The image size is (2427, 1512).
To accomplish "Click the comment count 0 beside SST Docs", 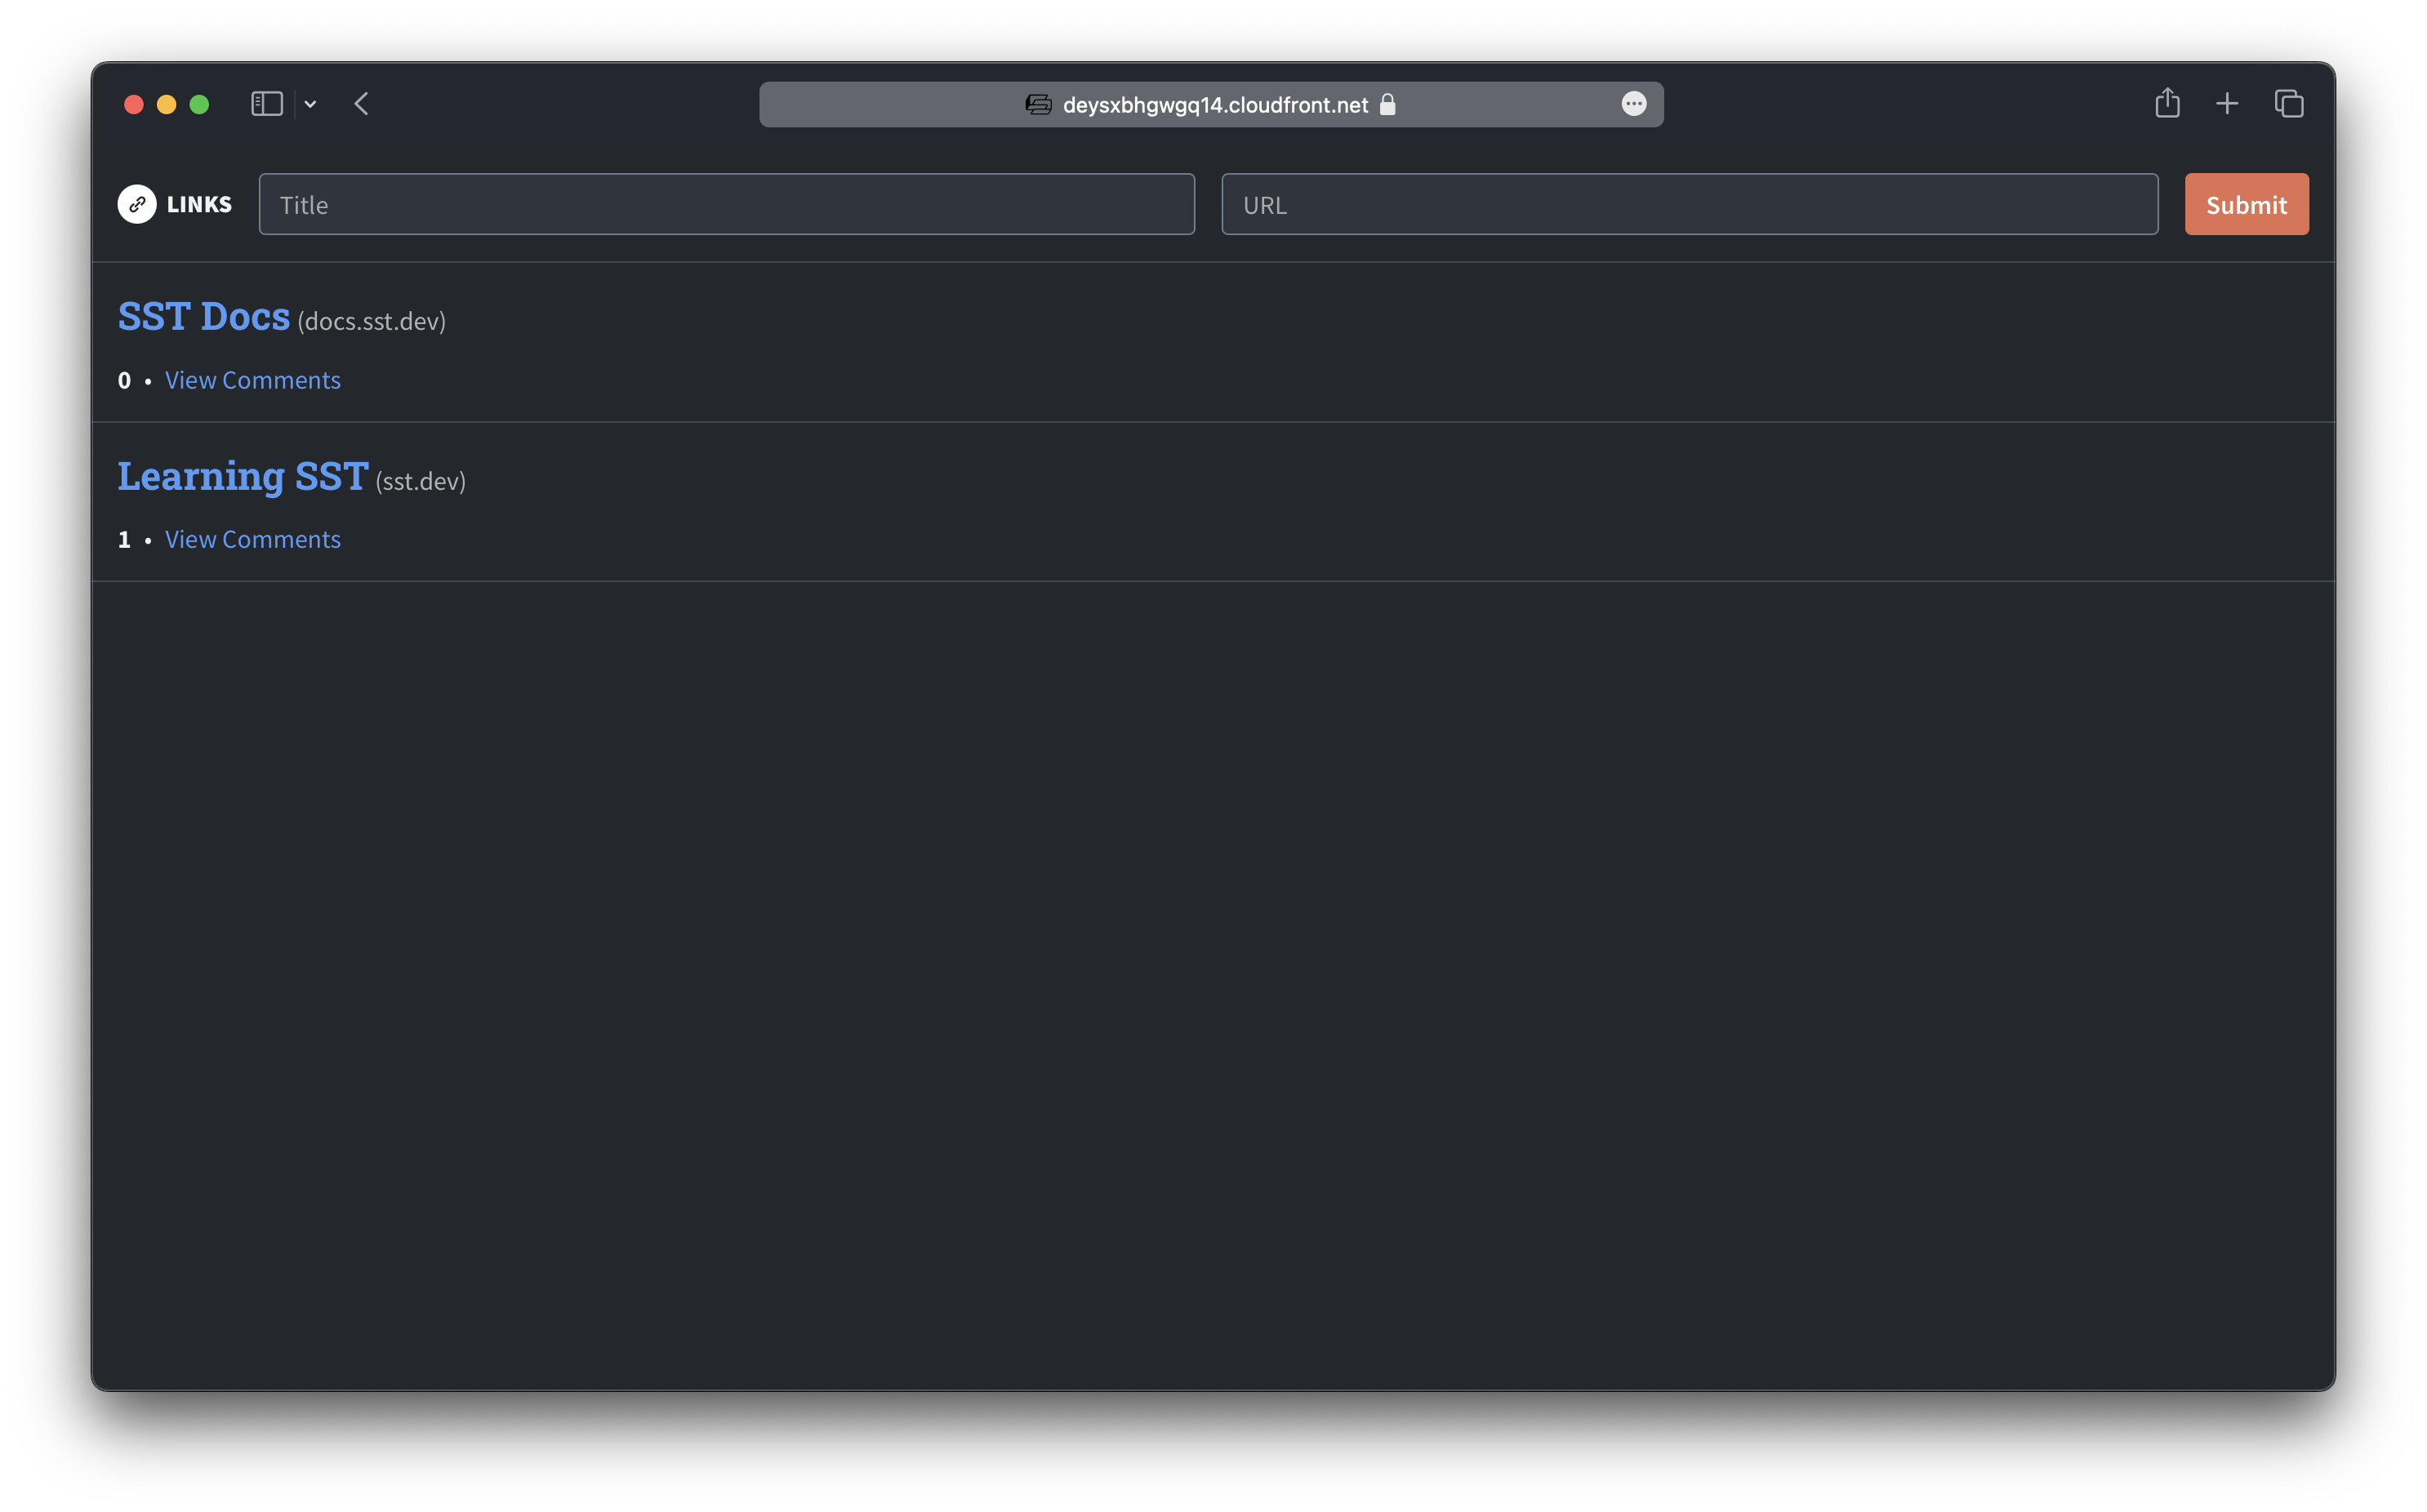I will pyautogui.click(x=123, y=378).
